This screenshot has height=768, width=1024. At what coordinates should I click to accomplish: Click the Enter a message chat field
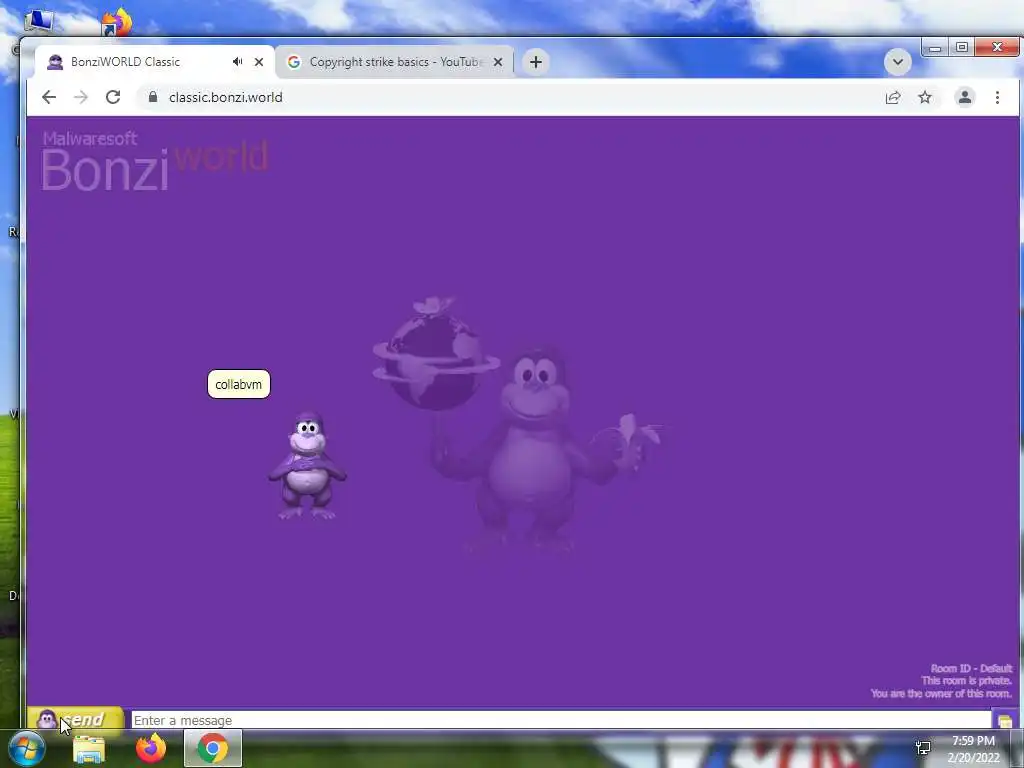pos(561,720)
